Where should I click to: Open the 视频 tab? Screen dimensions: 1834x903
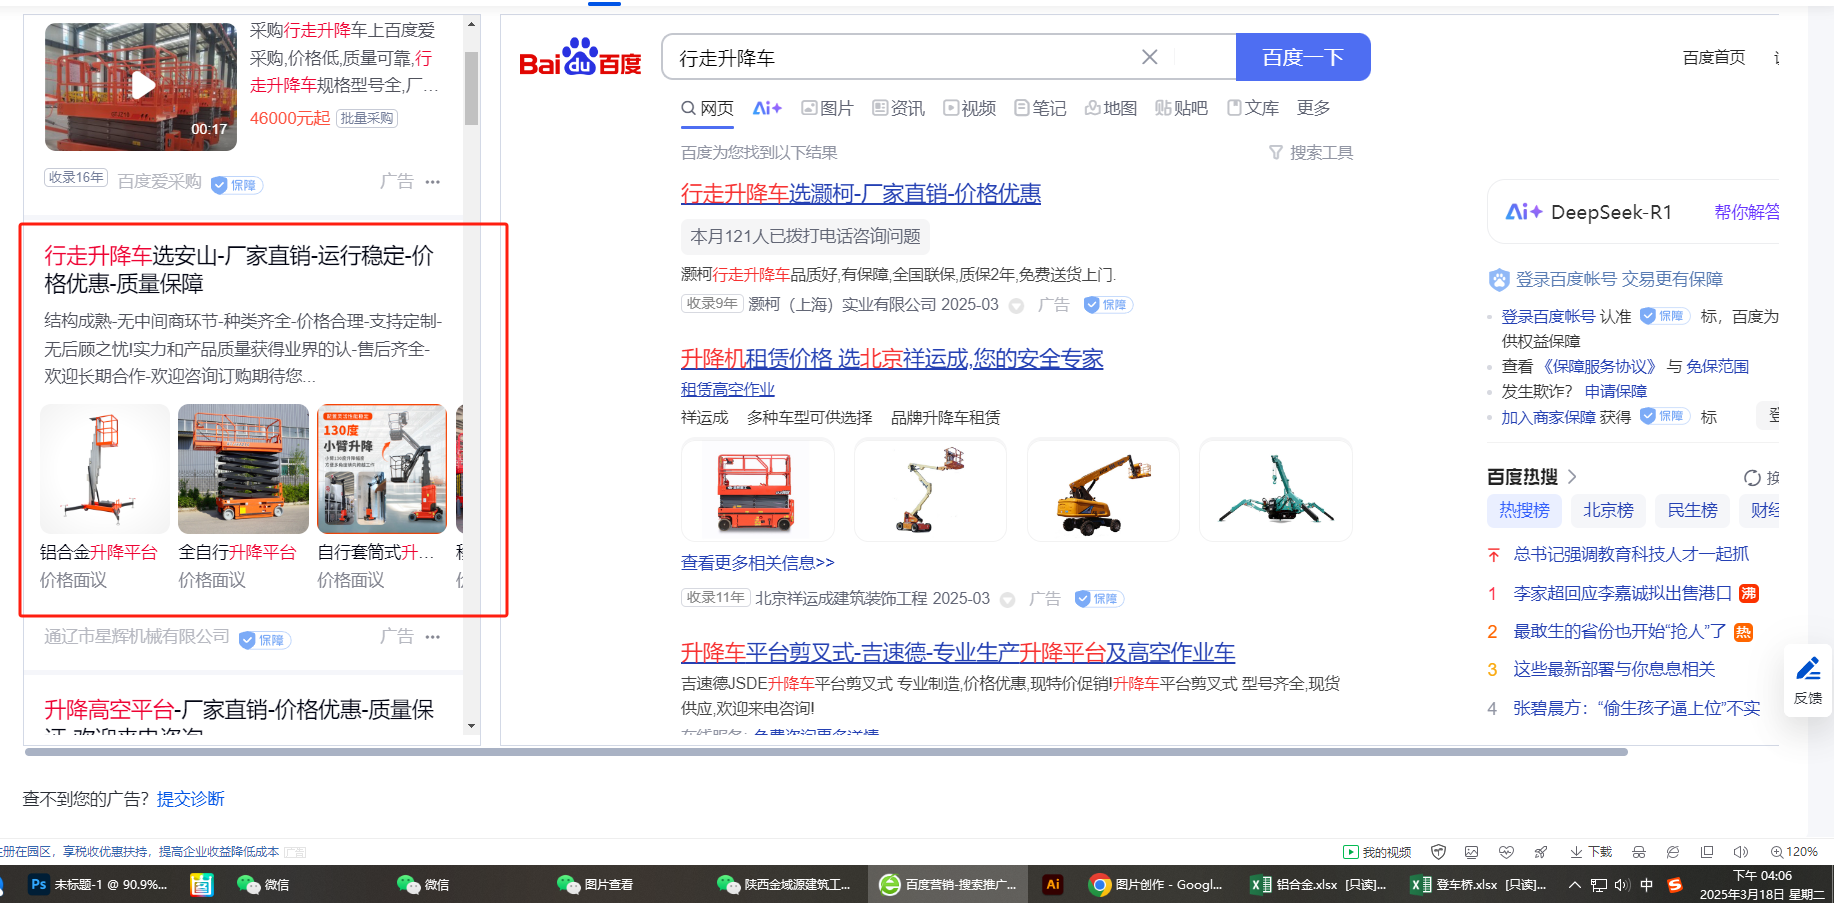click(x=969, y=108)
